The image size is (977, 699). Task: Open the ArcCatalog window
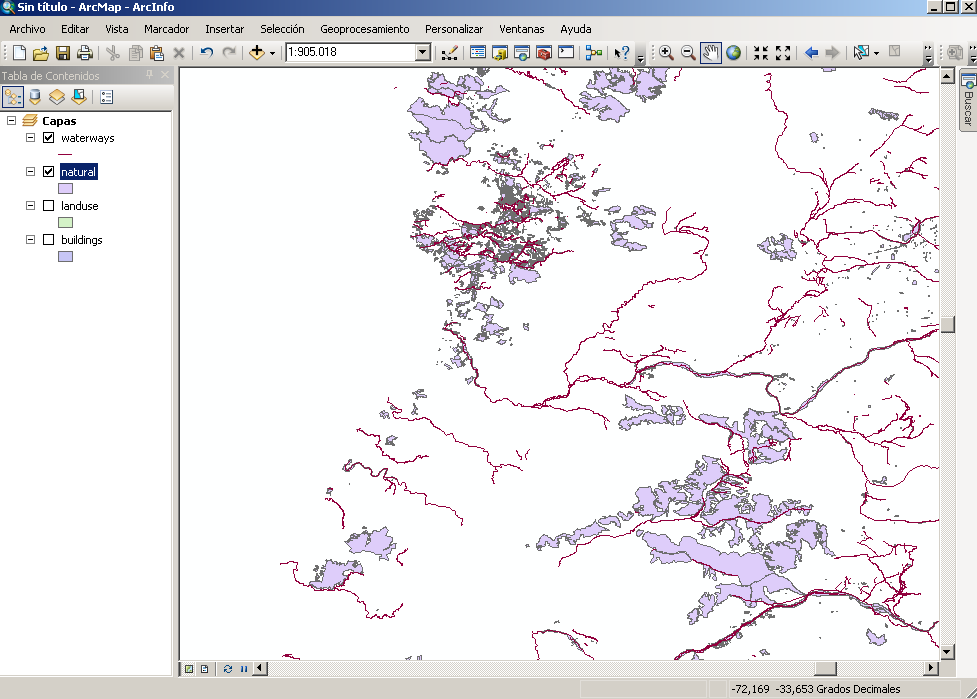coord(499,53)
